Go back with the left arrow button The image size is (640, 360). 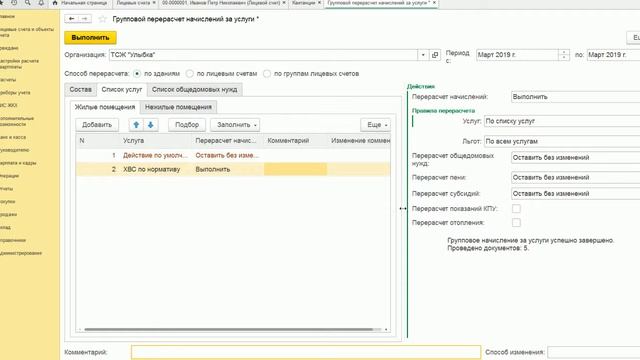tap(71, 19)
